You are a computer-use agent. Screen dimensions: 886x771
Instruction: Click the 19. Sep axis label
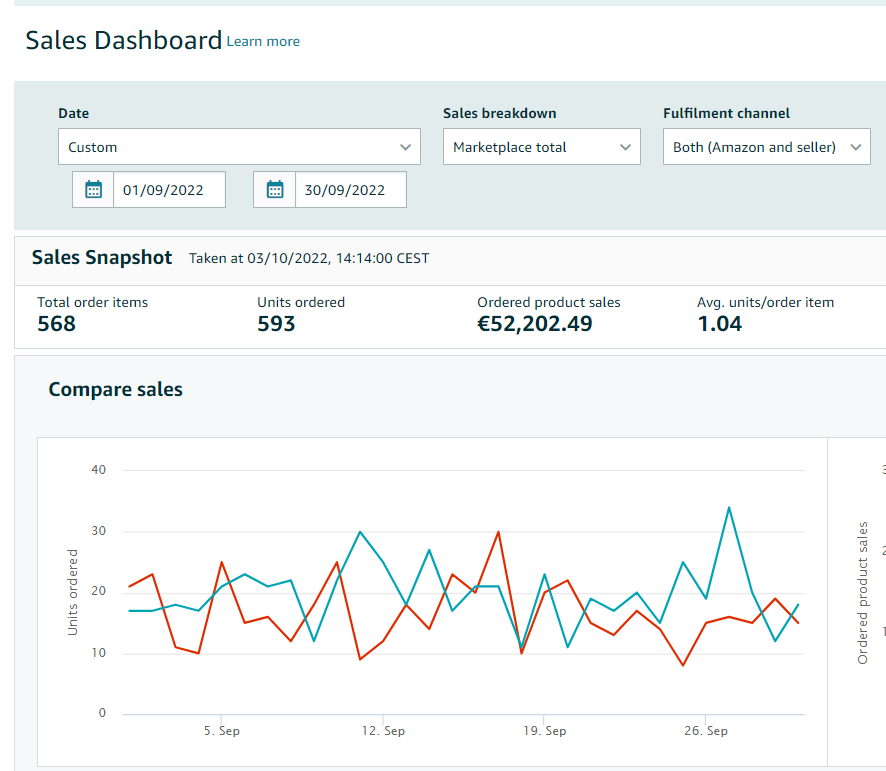[x=543, y=731]
